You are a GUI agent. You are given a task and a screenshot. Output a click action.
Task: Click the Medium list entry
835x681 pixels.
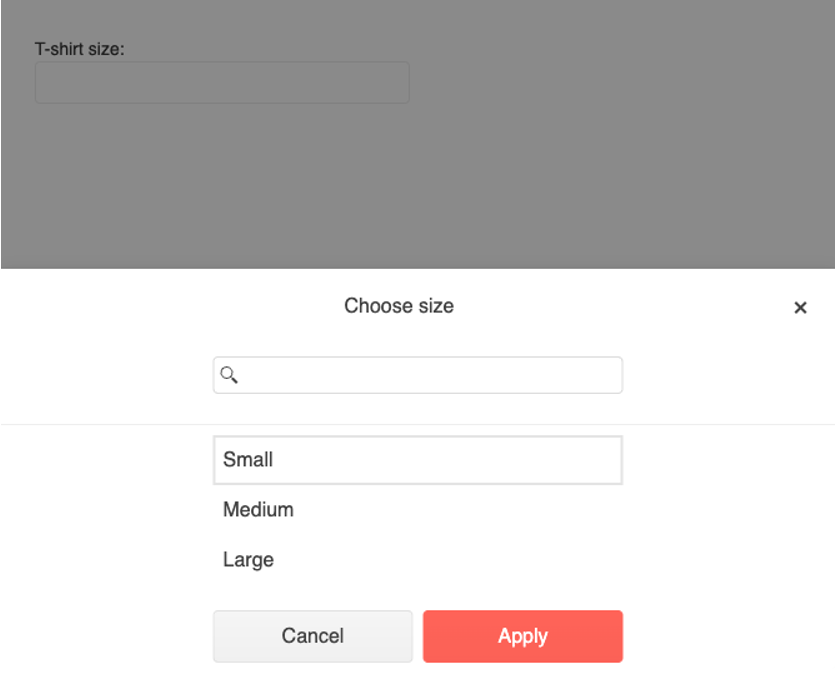pos(418,510)
